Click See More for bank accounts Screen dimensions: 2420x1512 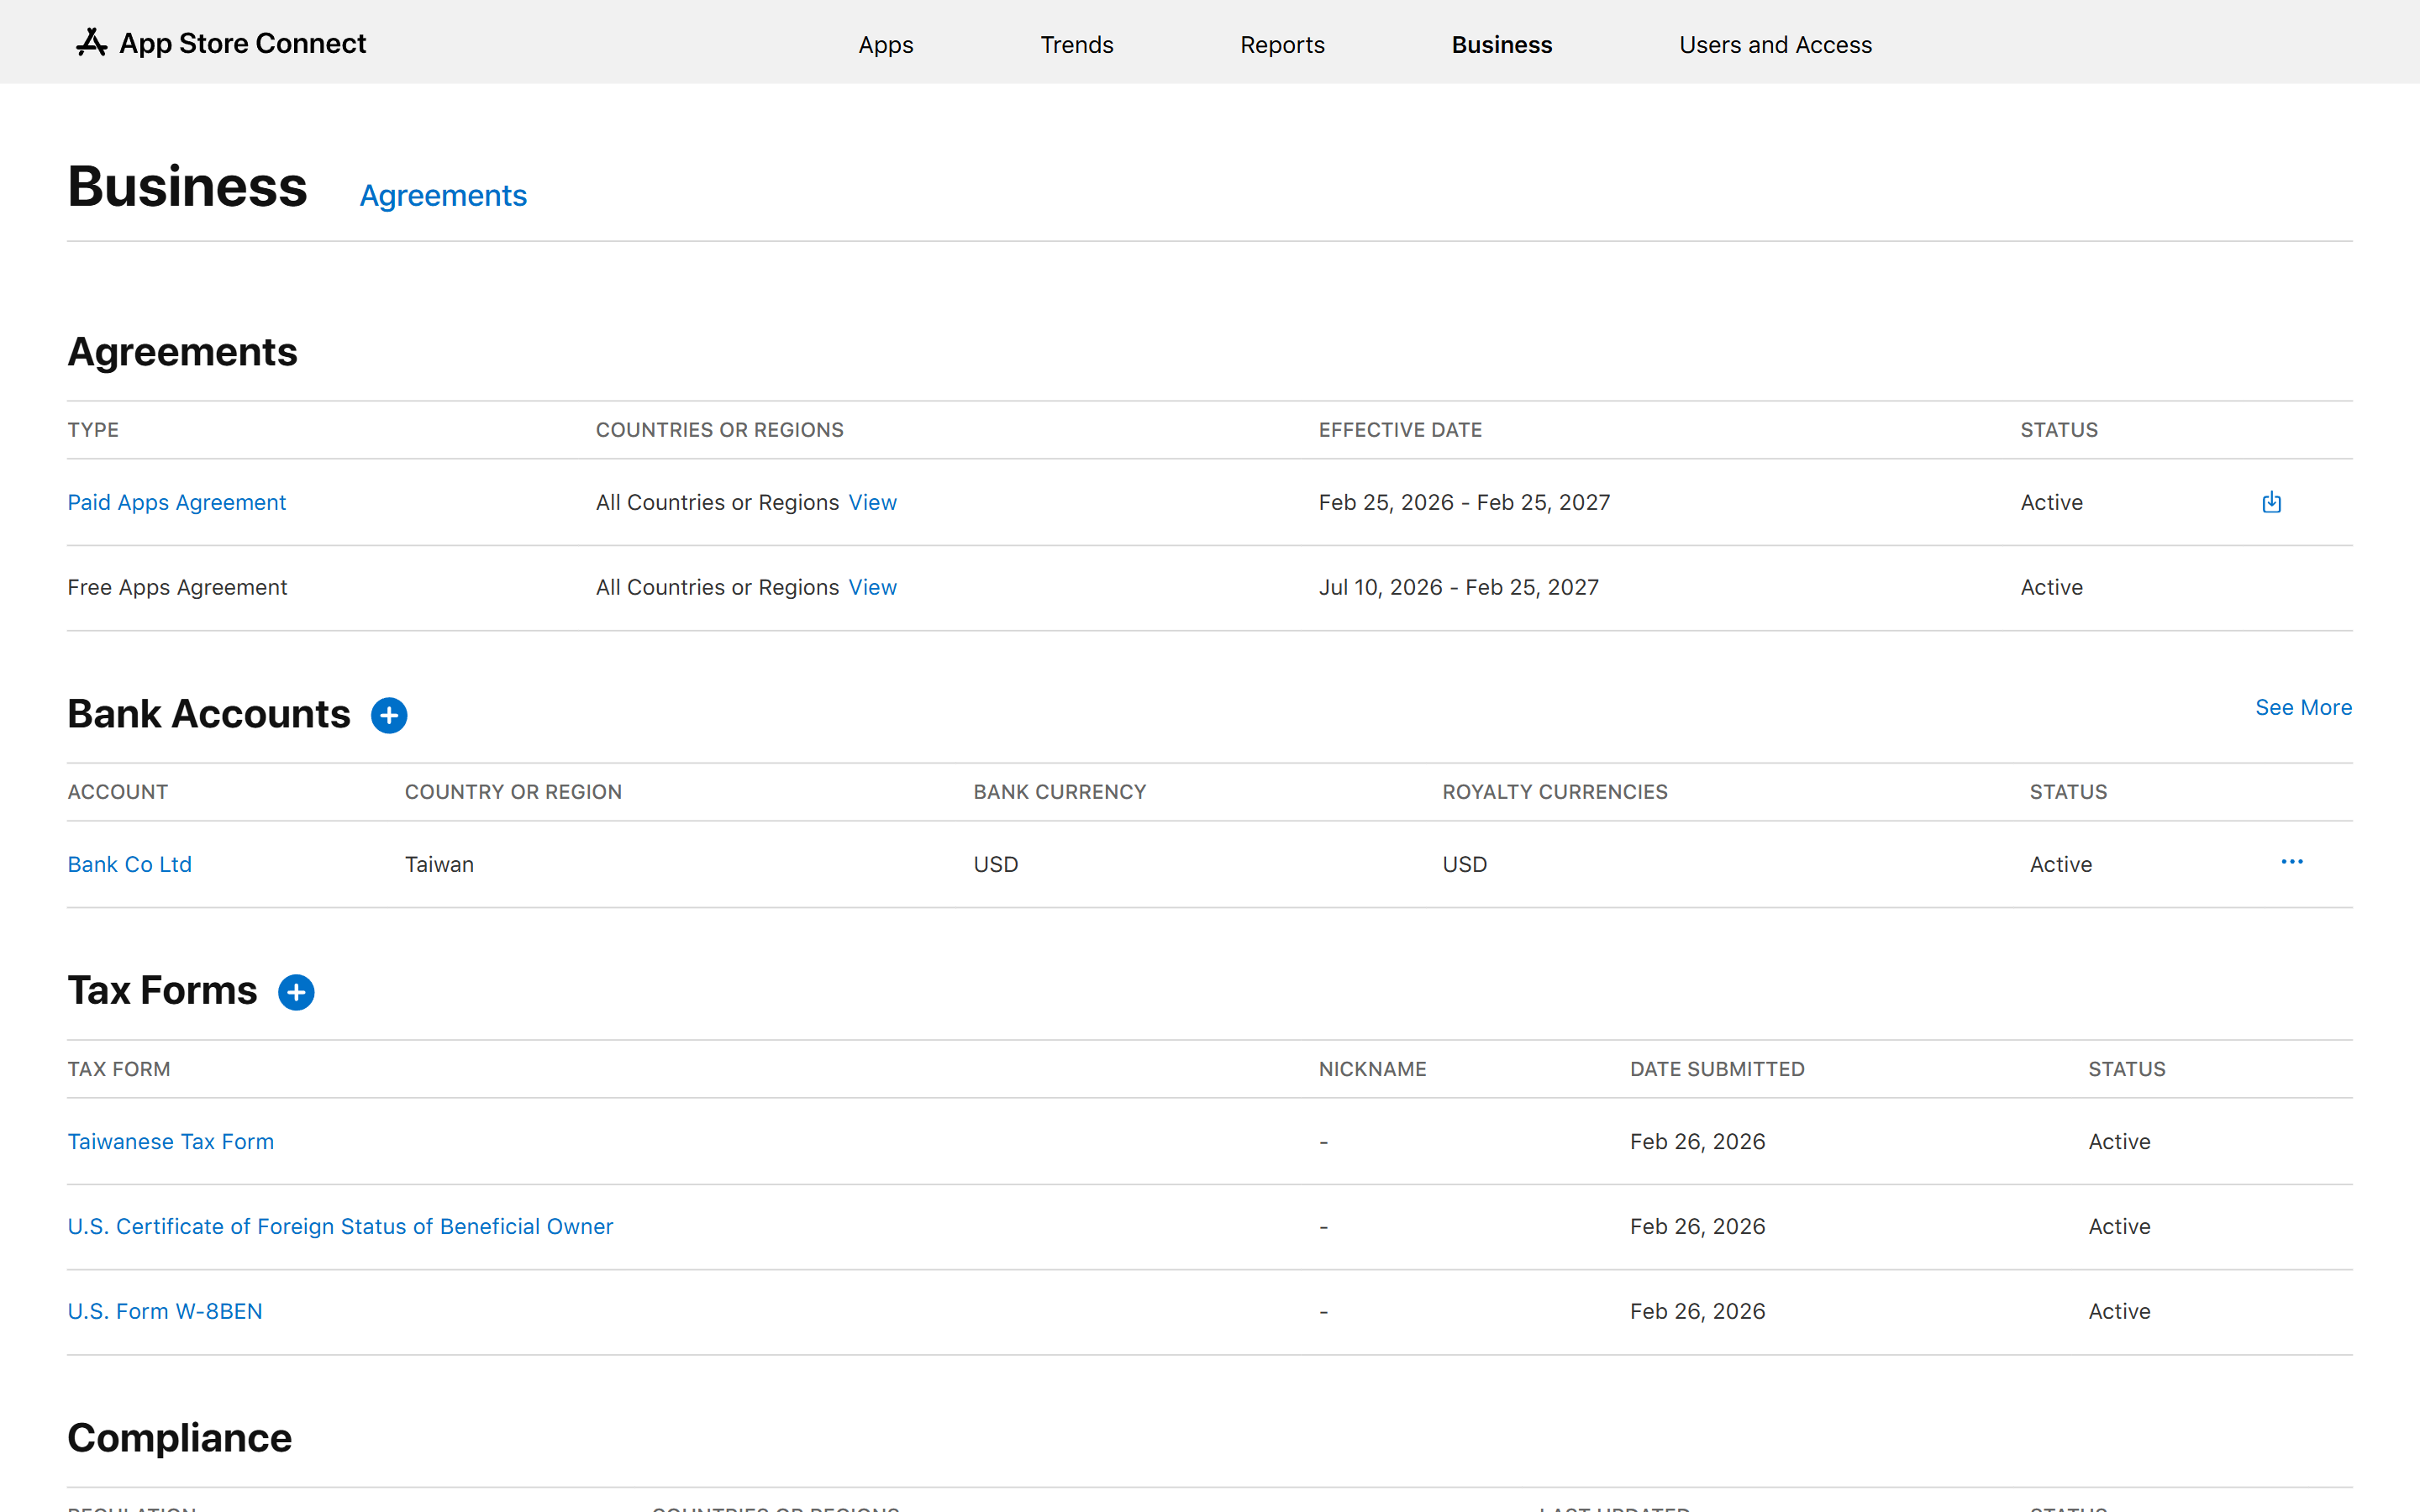(x=2303, y=708)
